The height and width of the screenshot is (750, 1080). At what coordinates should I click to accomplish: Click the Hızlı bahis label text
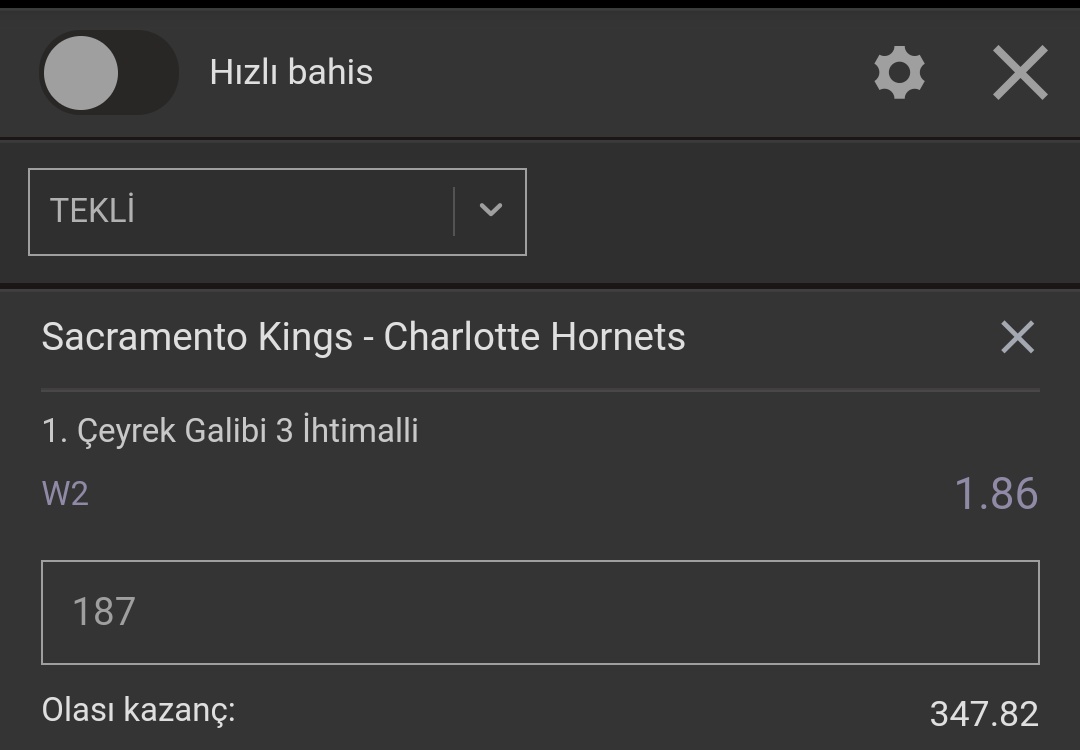pyautogui.click(x=291, y=72)
